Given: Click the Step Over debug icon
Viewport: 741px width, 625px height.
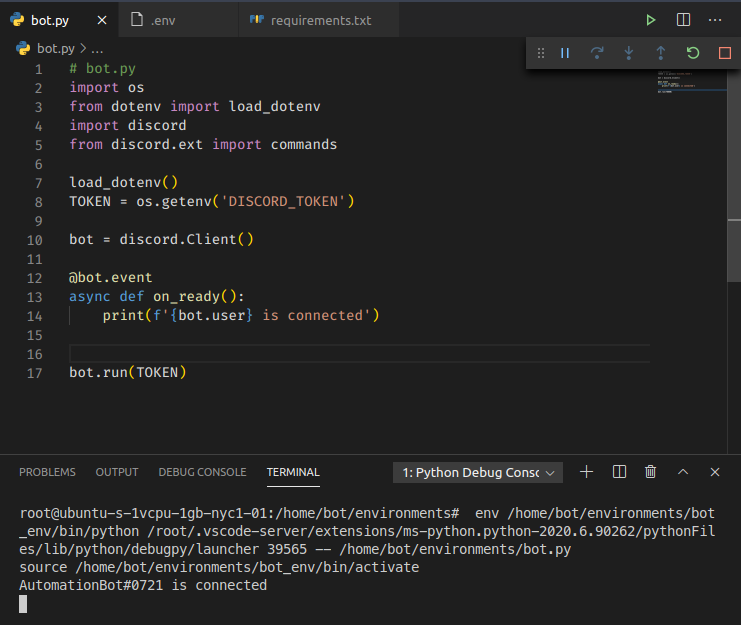Looking at the screenshot, I should (597, 53).
